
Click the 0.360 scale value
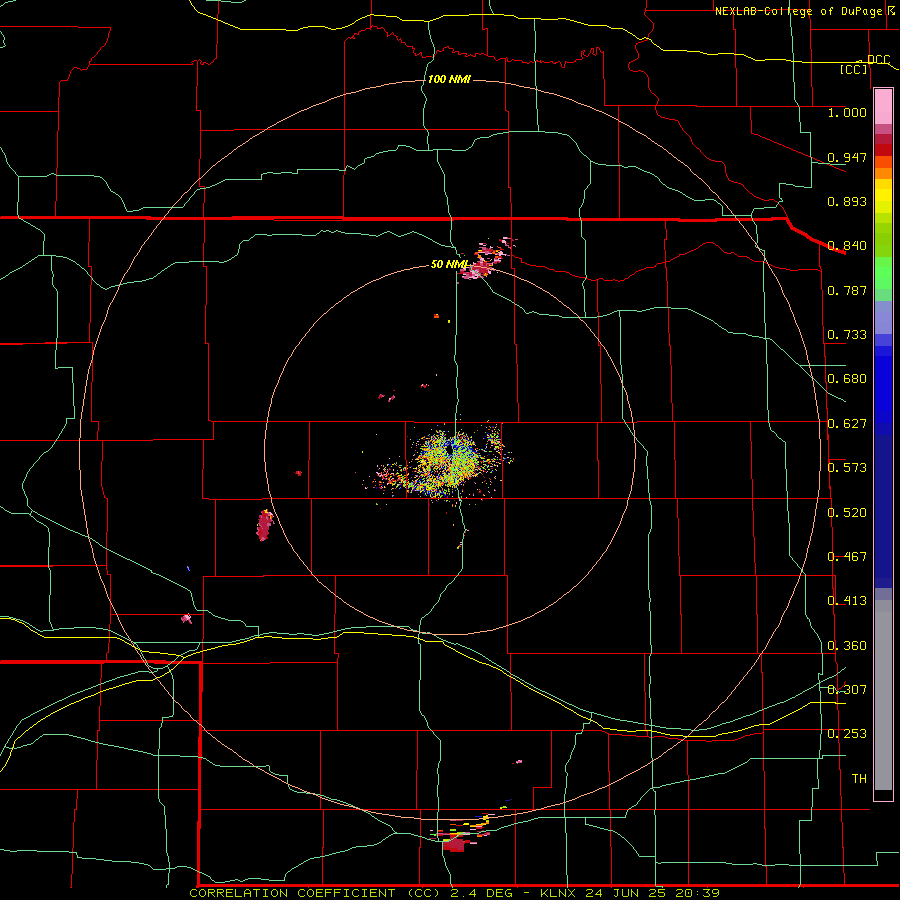(847, 646)
